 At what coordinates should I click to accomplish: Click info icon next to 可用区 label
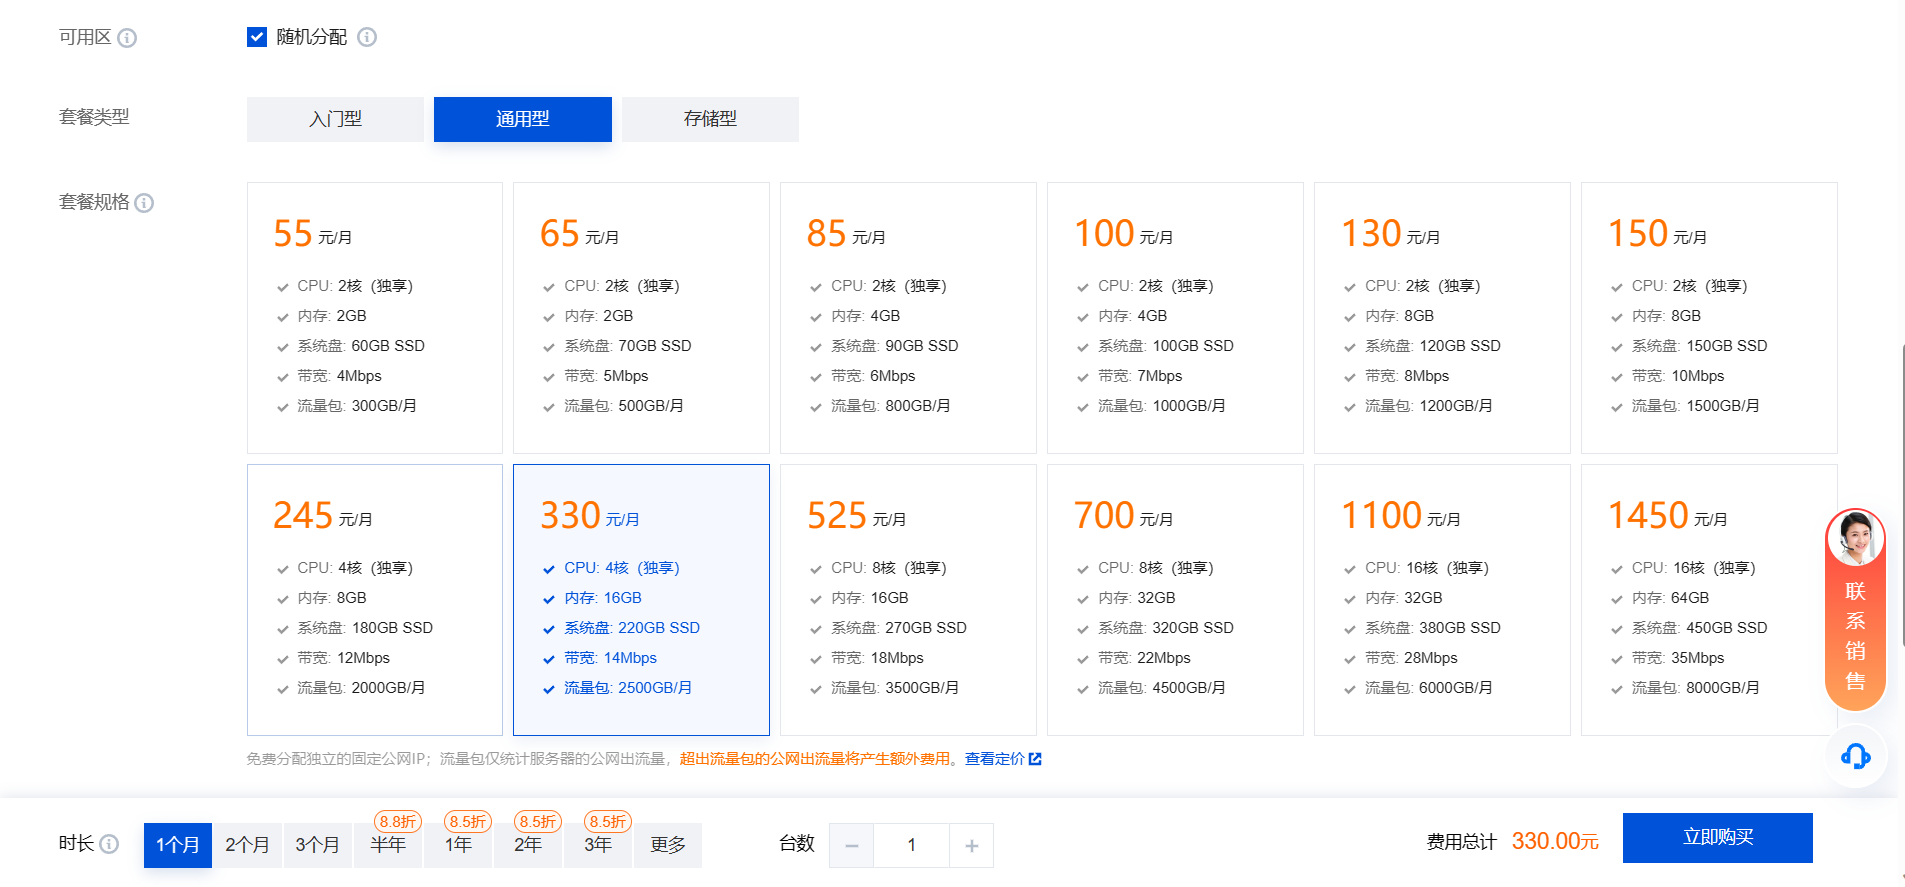(x=127, y=38)
